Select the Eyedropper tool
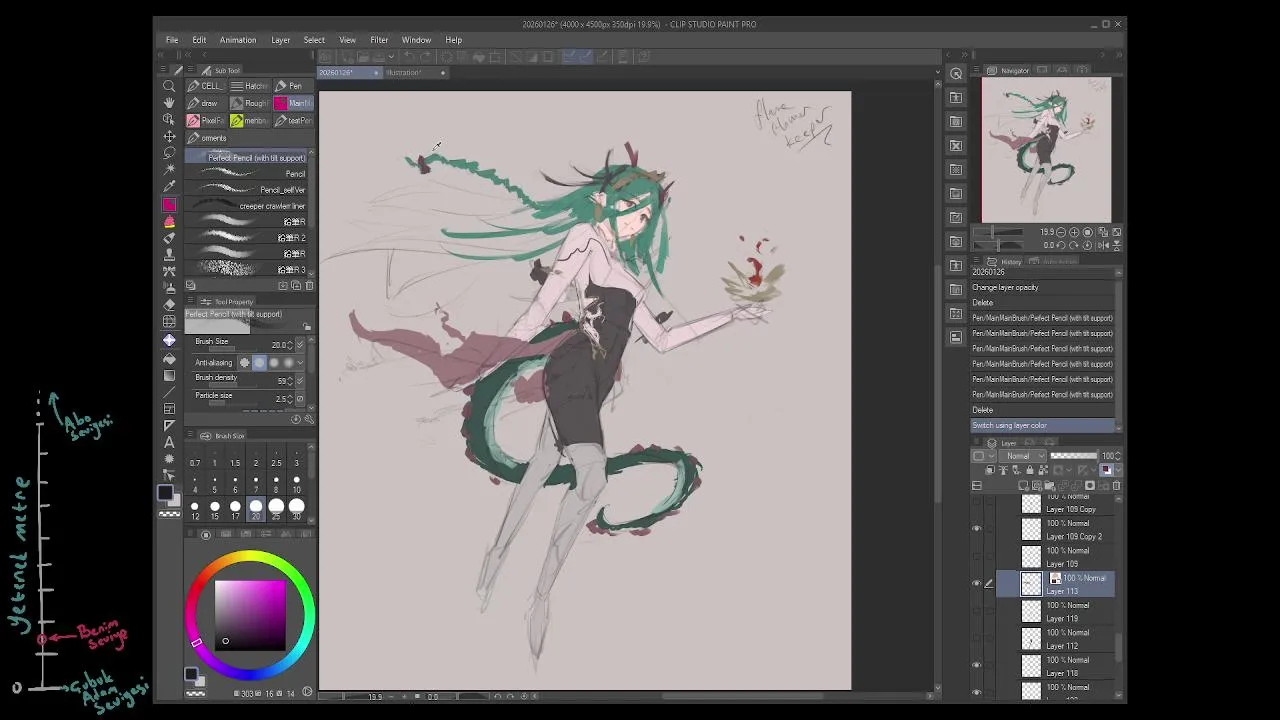 click(169, 188)
